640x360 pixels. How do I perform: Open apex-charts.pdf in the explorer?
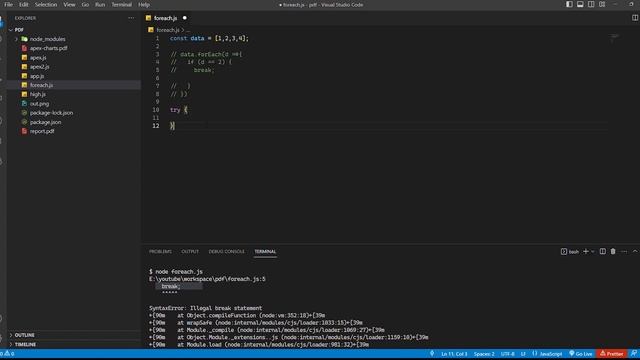point(48,48)
